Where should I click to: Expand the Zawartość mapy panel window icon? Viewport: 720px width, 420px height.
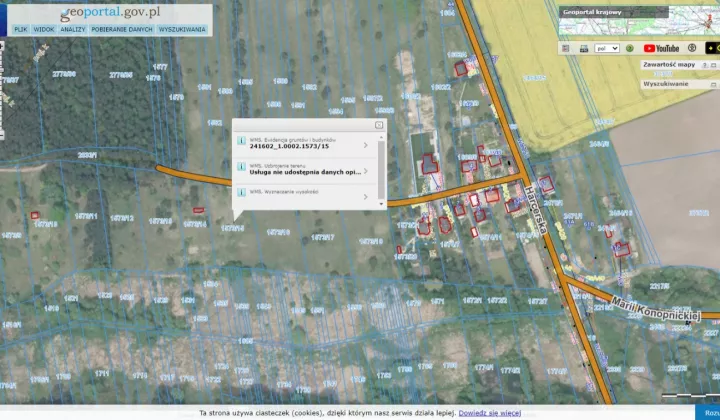(x=714, y=66)
